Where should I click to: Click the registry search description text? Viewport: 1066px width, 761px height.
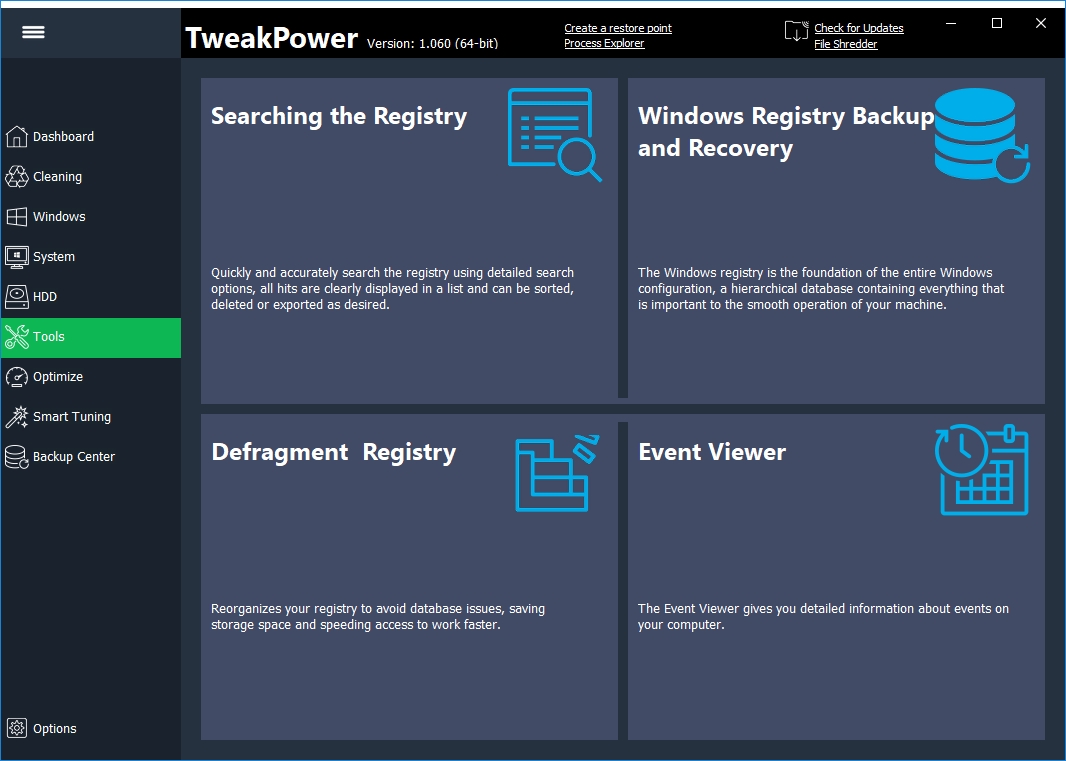tap(392, 288)
